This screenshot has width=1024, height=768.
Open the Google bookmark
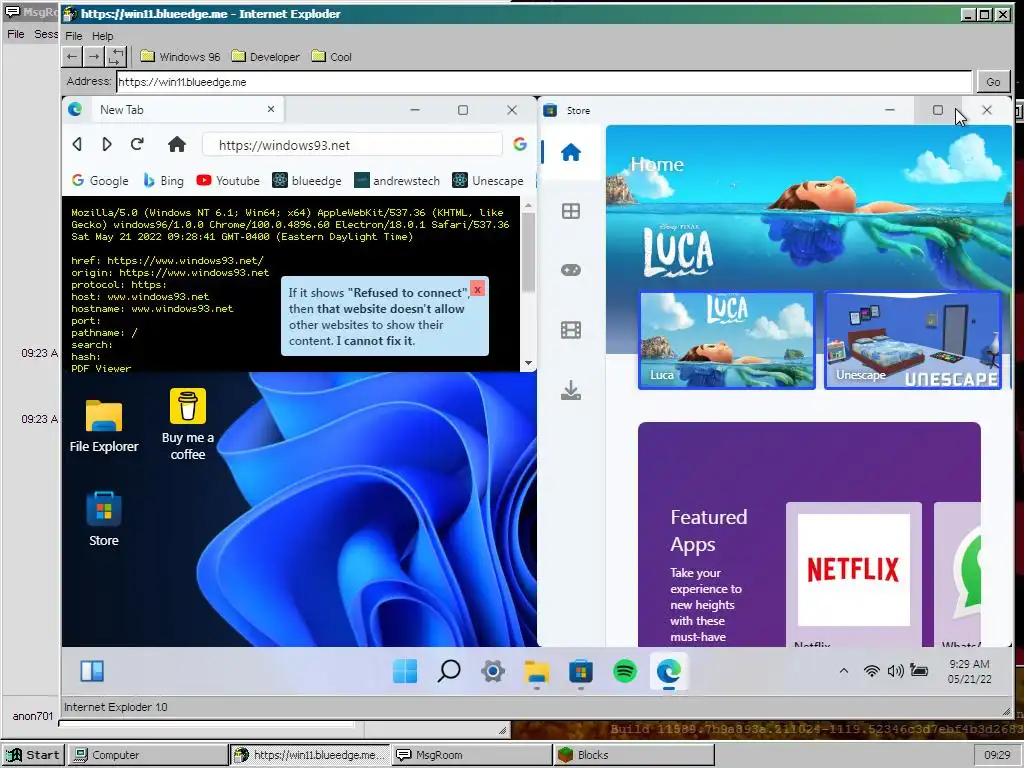pos(100,181)
